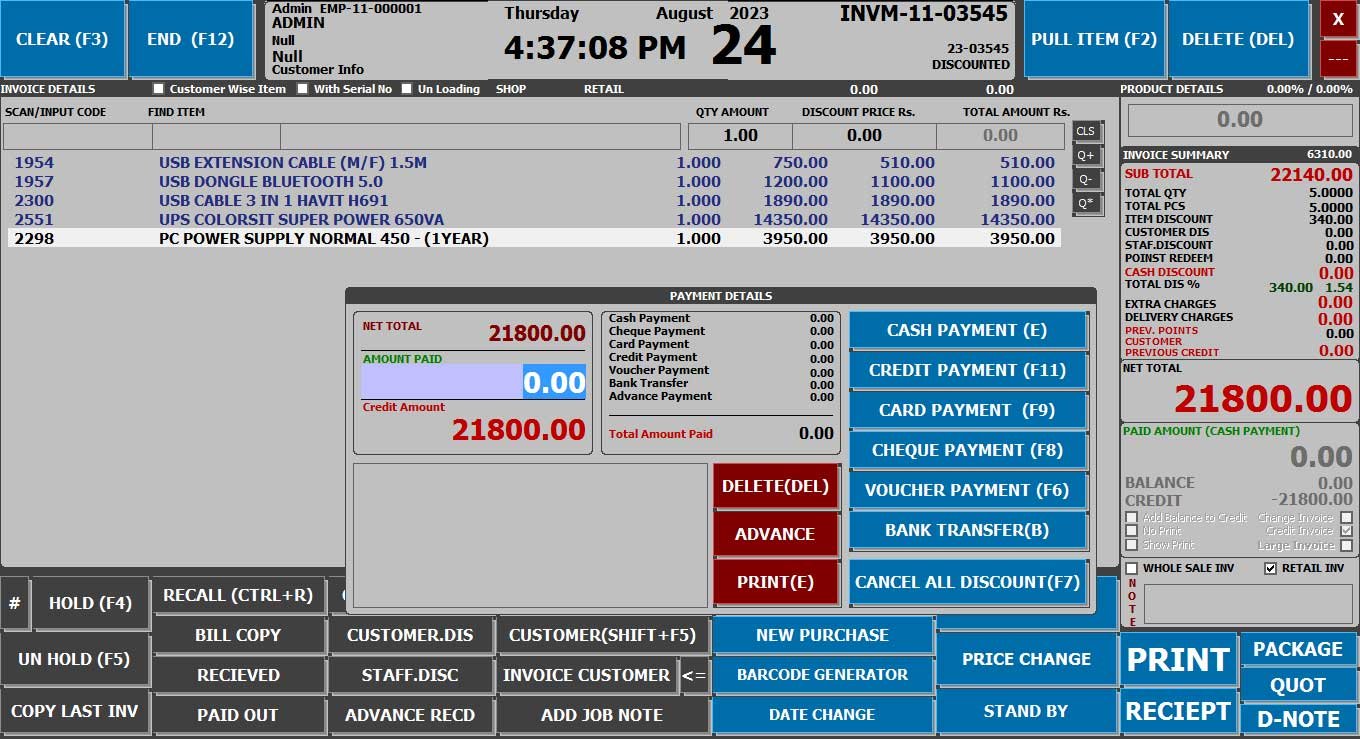
Task: Click the Q* quantity multiply button
Action: pyautogui.click(x=1085, y=203)
